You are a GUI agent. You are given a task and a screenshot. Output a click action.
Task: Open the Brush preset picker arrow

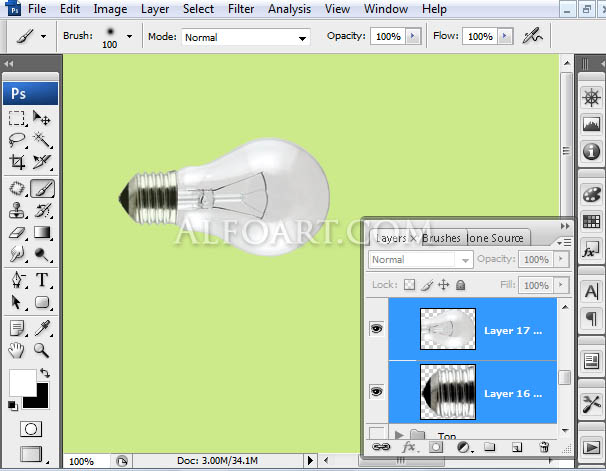(x=129, y=36)
